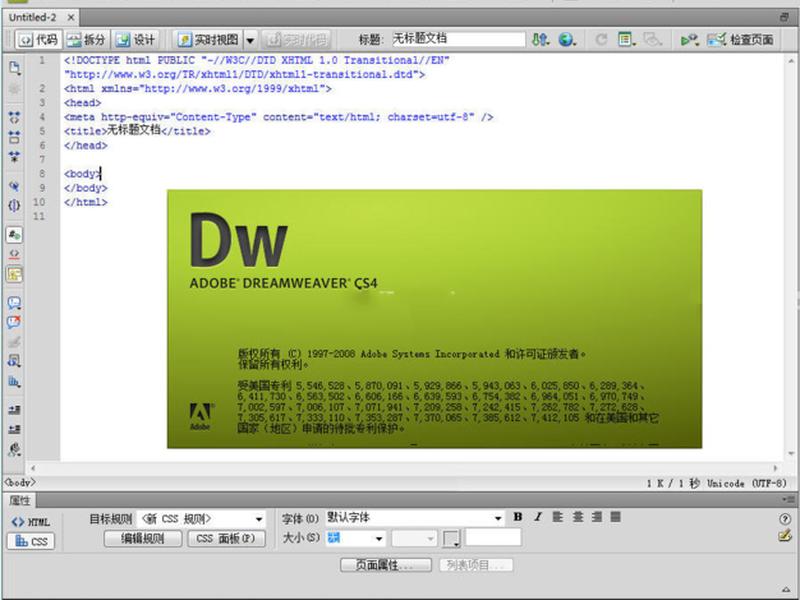Apply Comment icon in coding toolbar
Image resolution: width=800 pixels, height=600 pixels.
14,303
